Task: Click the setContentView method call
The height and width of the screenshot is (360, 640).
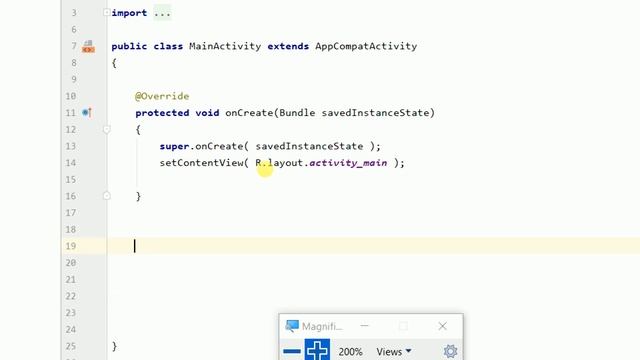Action: click(x=202, y=163)
